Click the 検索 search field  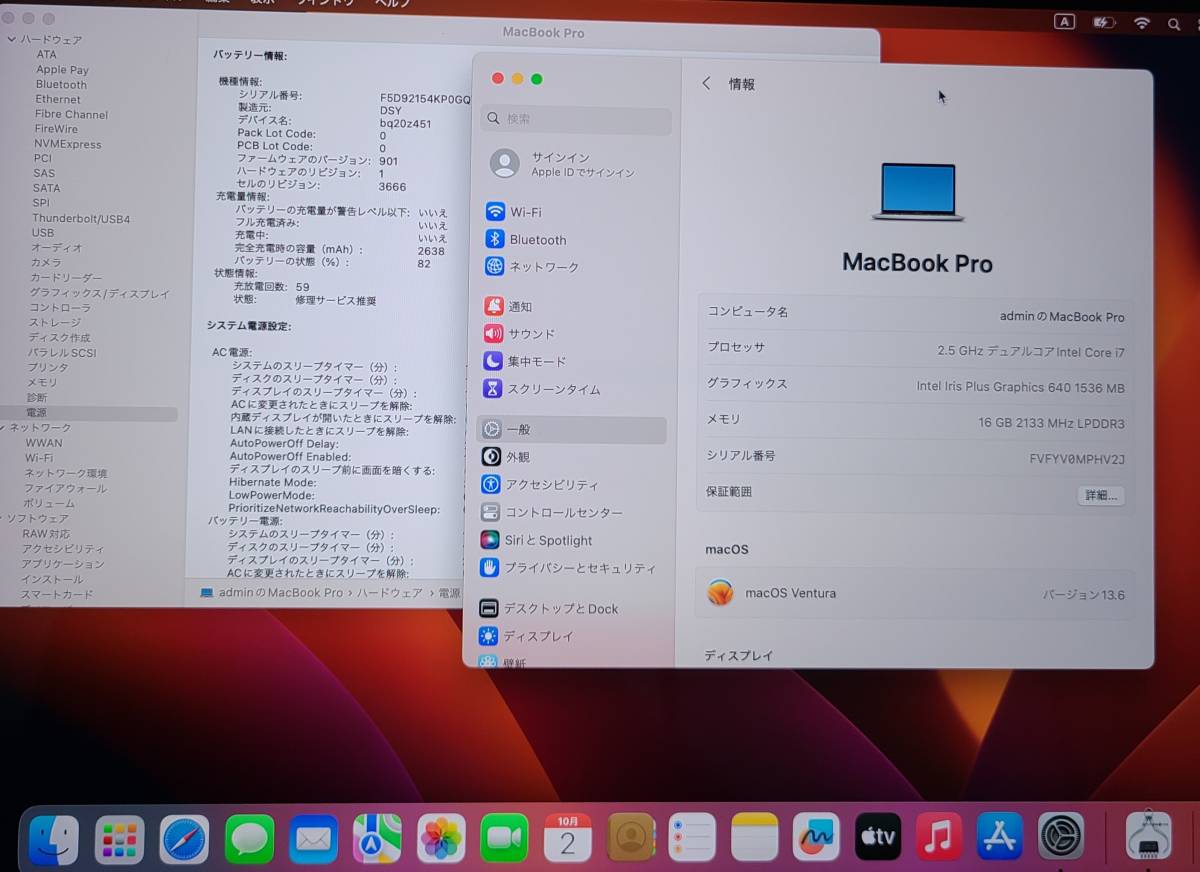point(576,120)
